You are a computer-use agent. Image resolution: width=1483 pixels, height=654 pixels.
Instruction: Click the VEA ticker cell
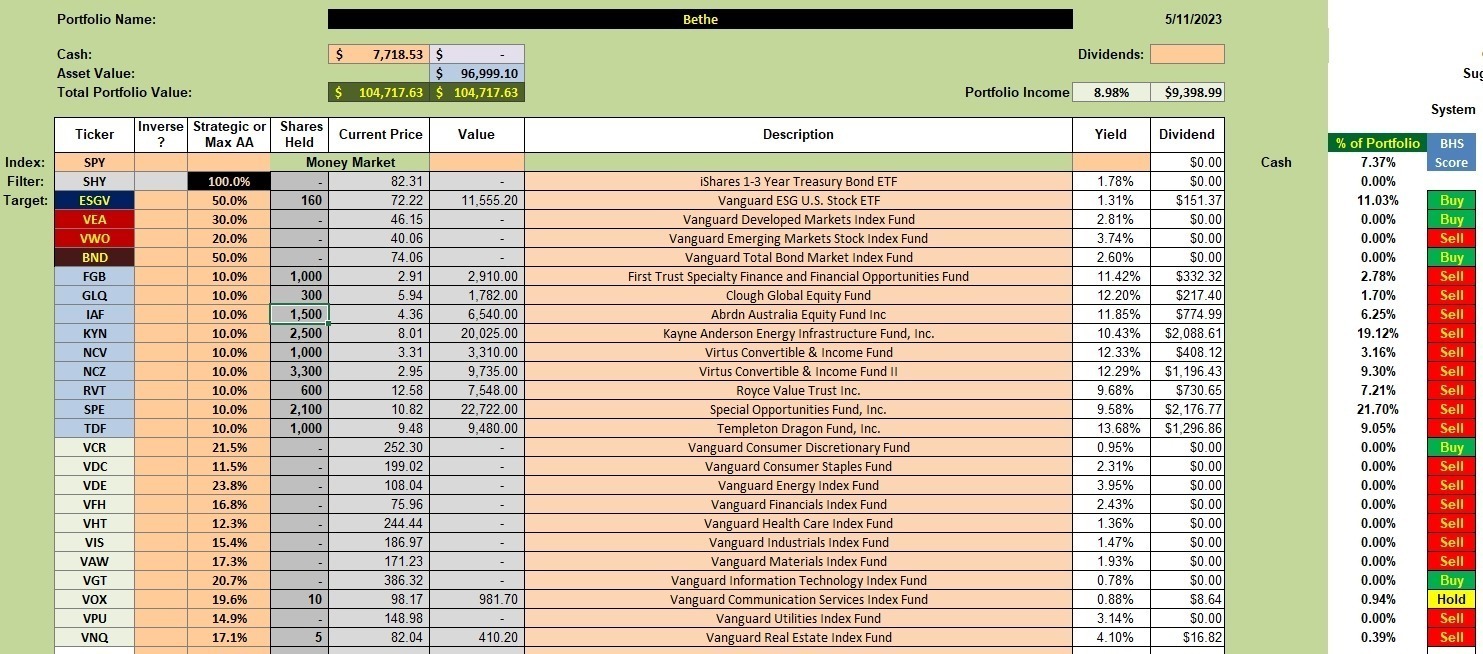[x=95, y=219]
